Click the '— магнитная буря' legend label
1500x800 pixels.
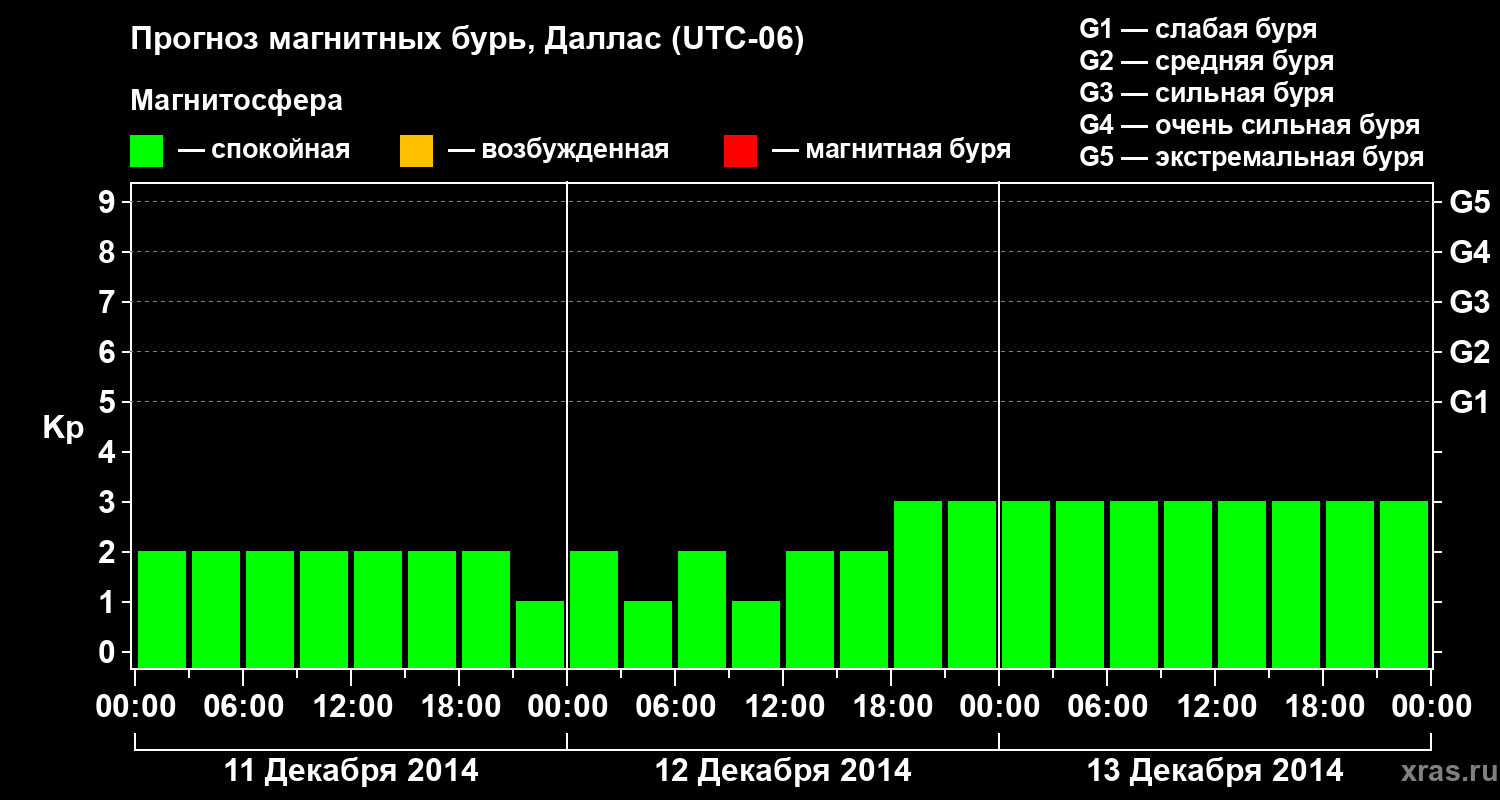point(892,151)
